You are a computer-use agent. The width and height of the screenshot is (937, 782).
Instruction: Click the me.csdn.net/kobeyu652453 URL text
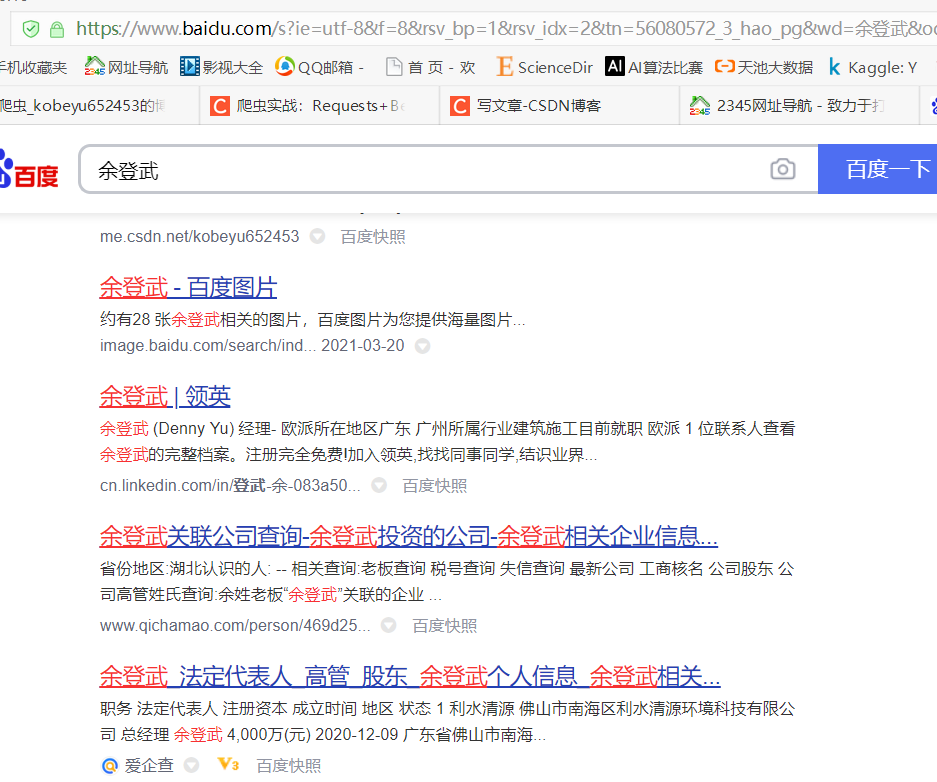200,237
